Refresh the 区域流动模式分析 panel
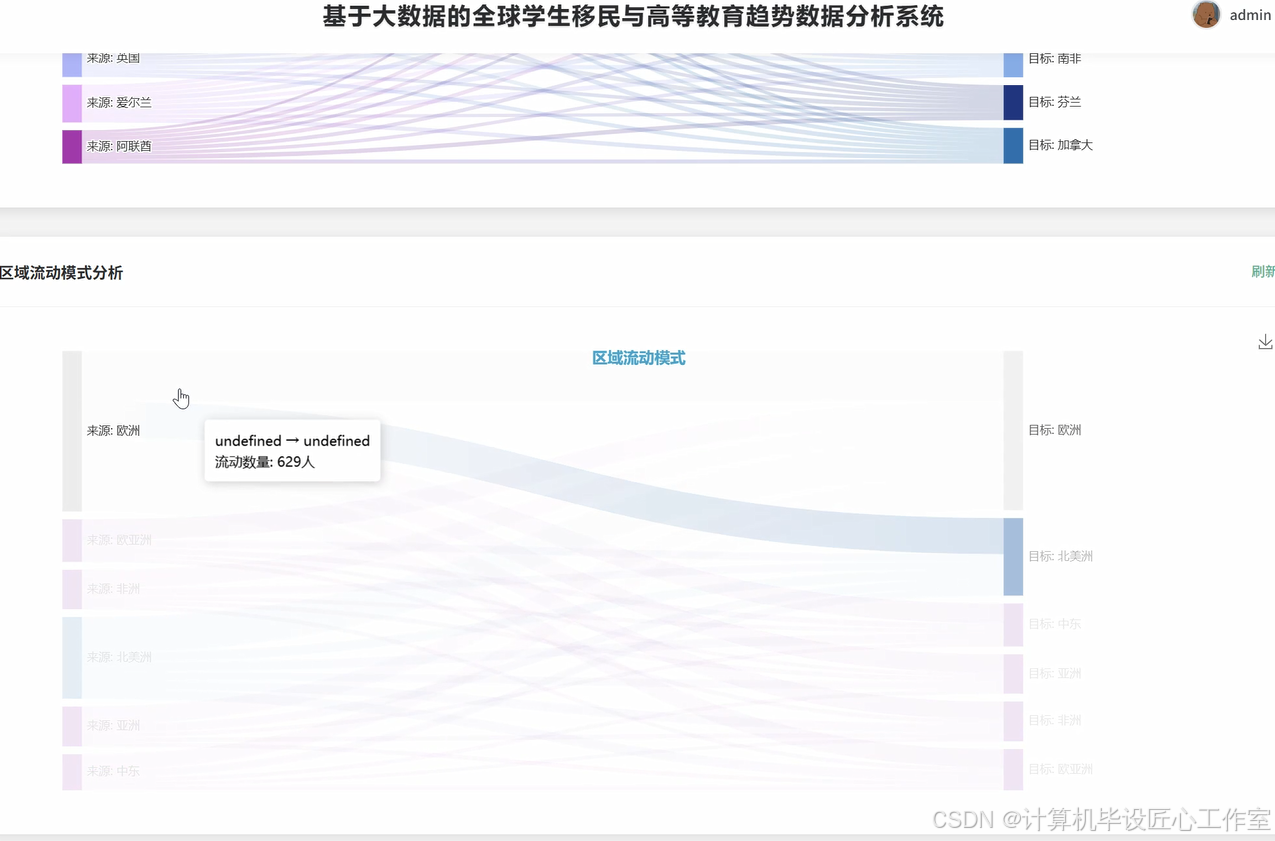Image resolution: width=1275 pixels, height=841 pixels. pyautogui.click(x=1263, y=272)
